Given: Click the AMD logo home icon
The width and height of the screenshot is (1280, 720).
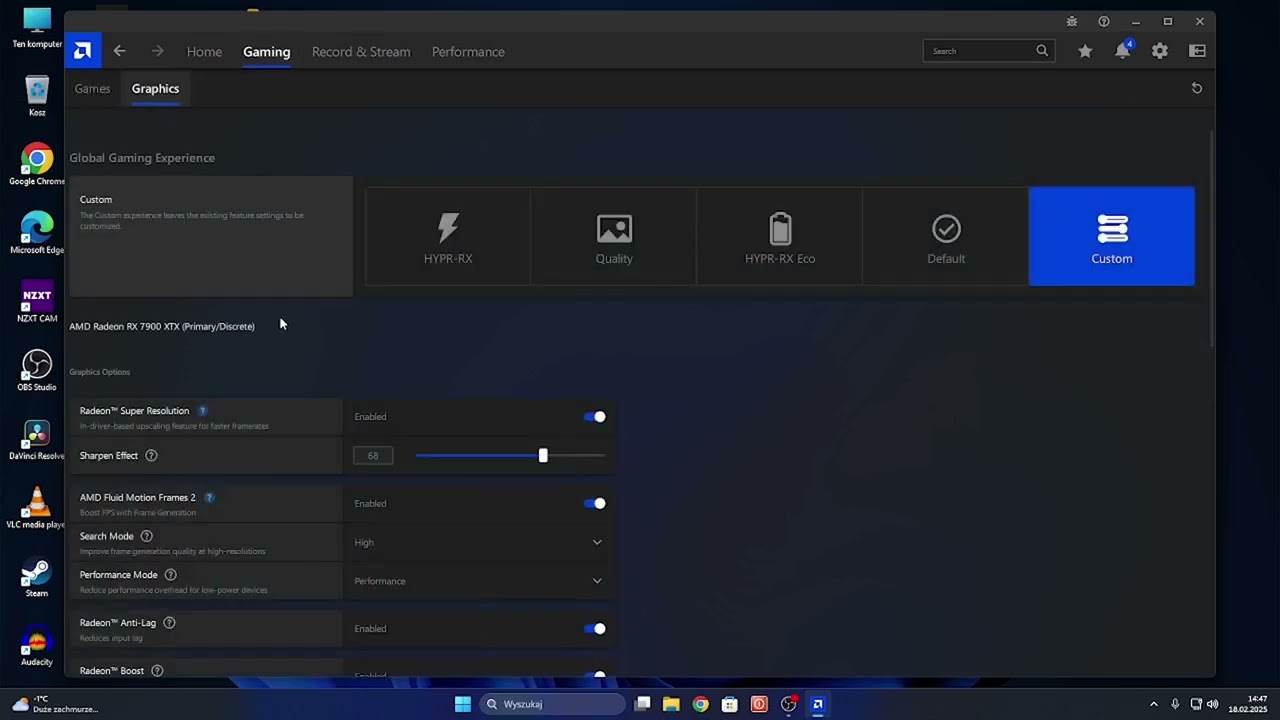Looking at the screenshot, I should point(83,51).
